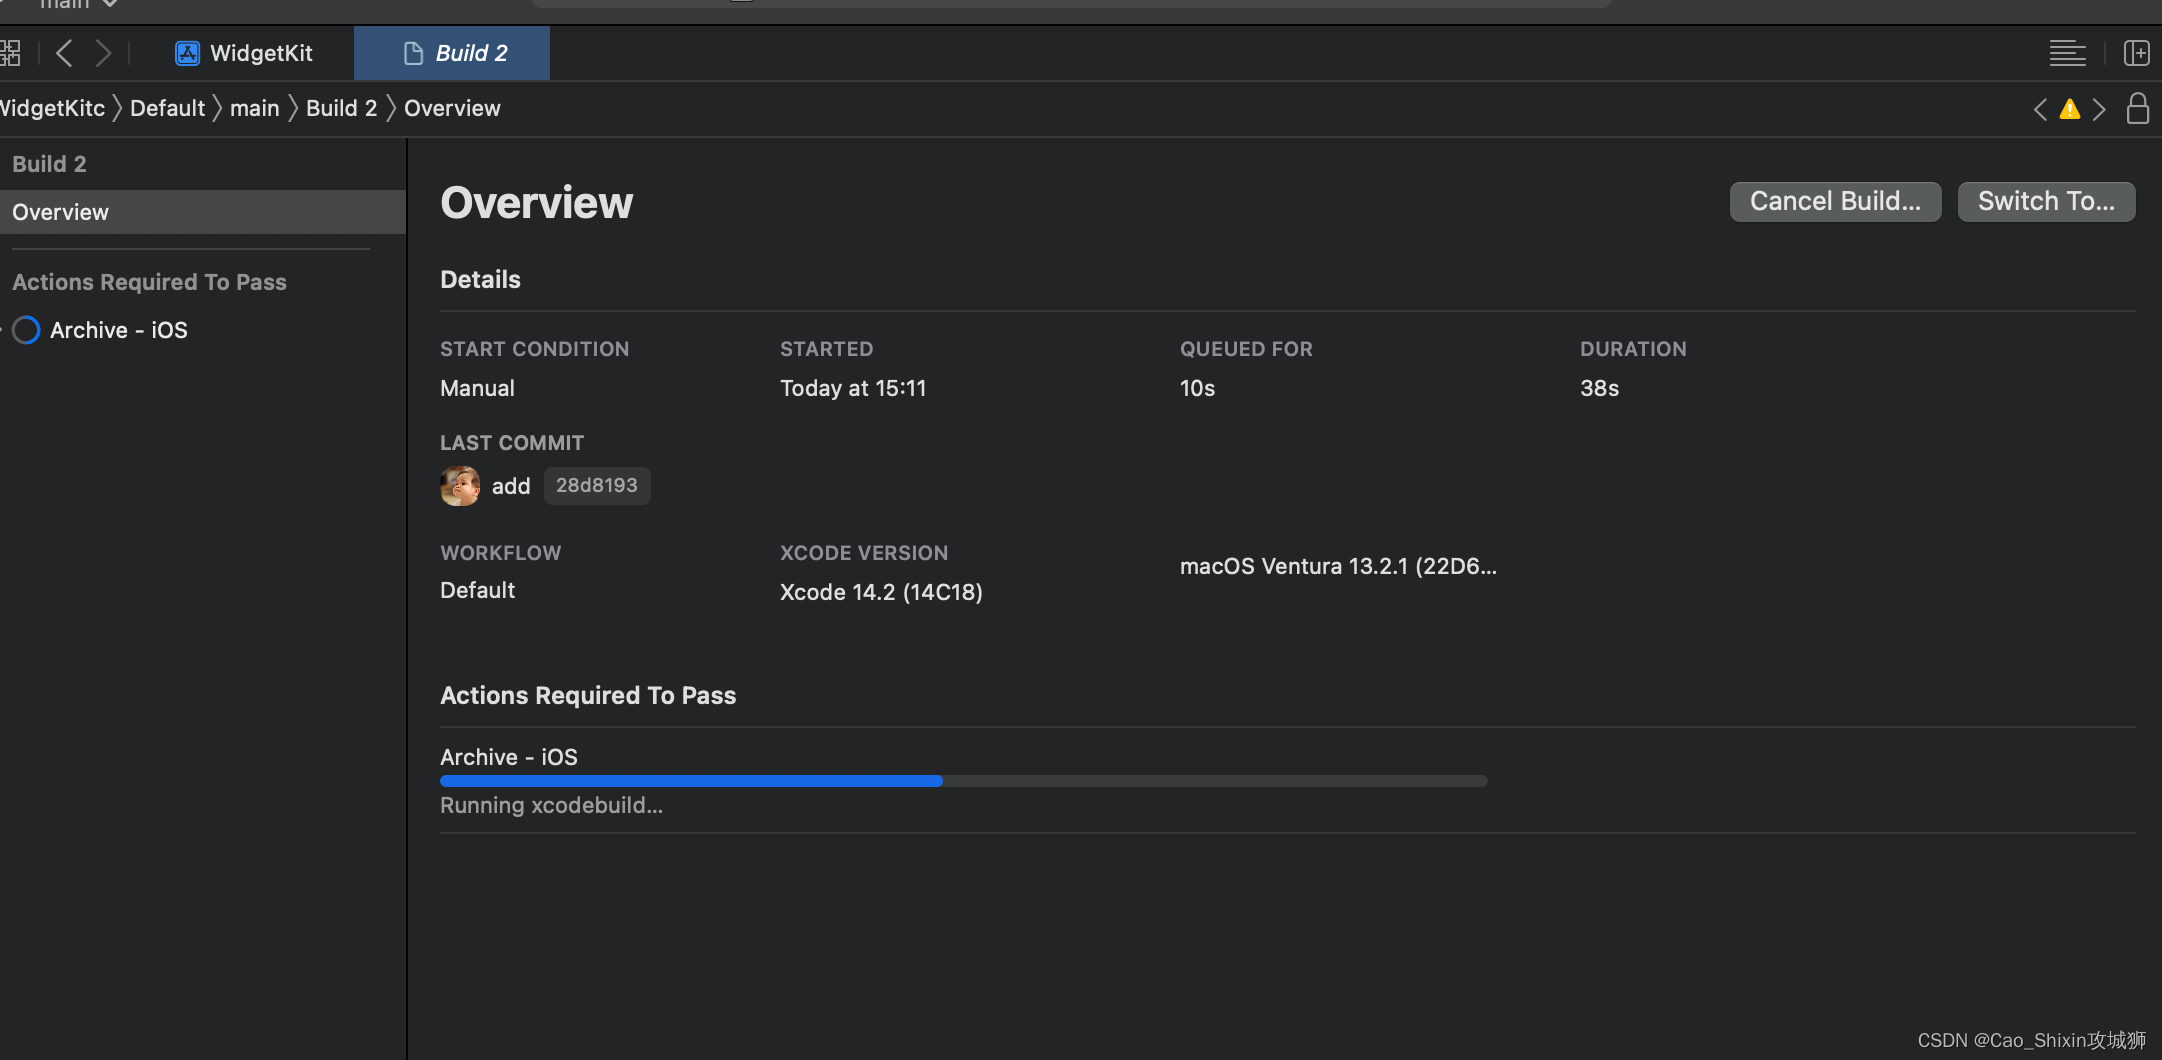Jump to previous issue arrow

click(x=2040, y=109)
